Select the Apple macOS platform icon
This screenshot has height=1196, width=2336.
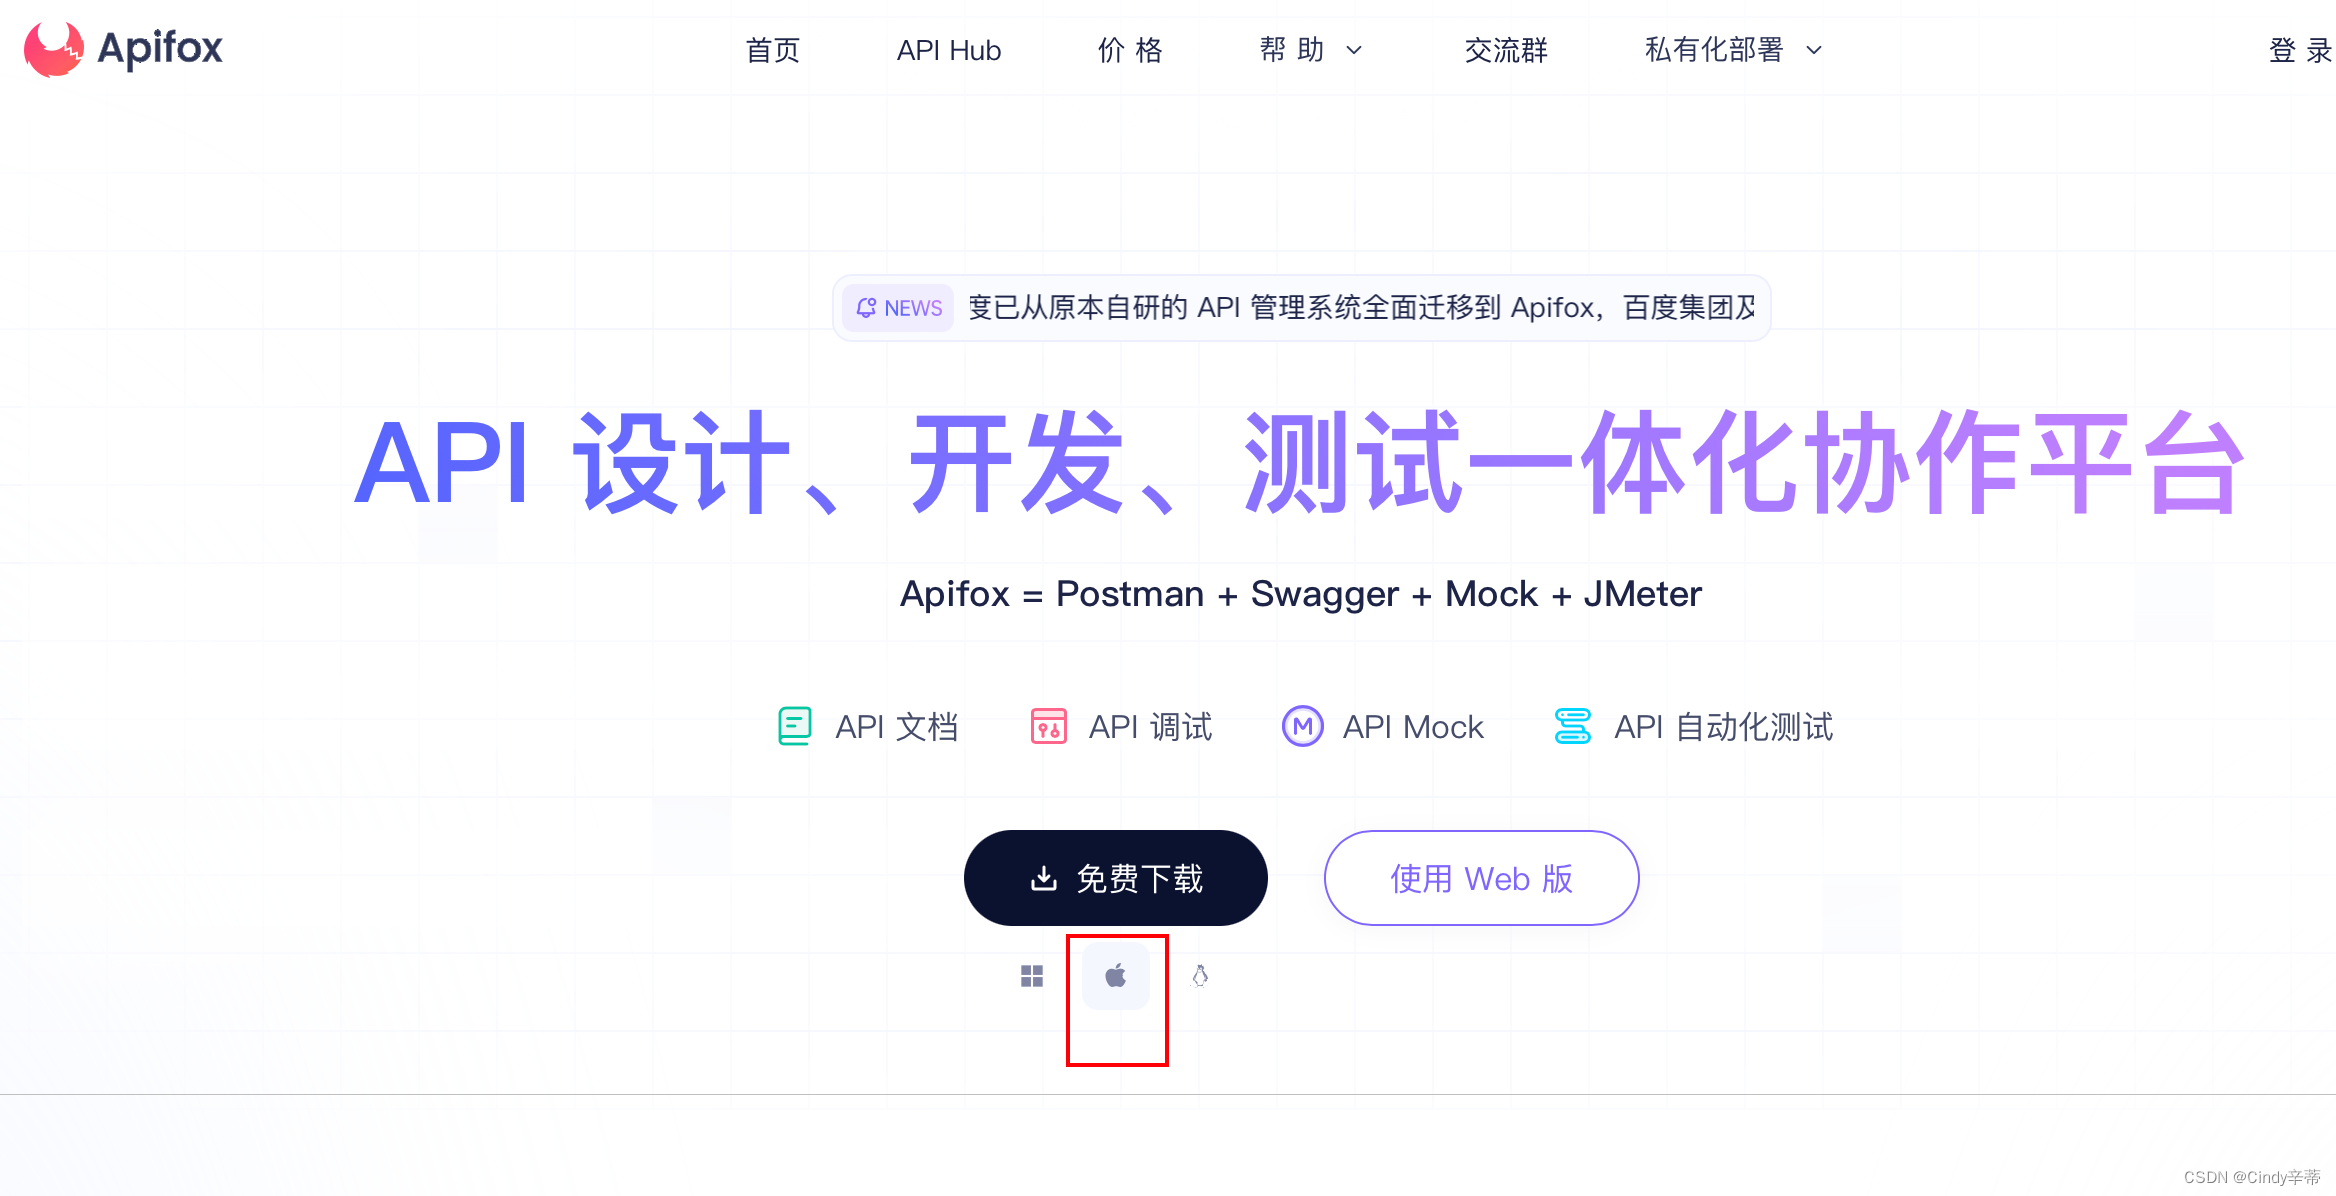click(1116, 976)
